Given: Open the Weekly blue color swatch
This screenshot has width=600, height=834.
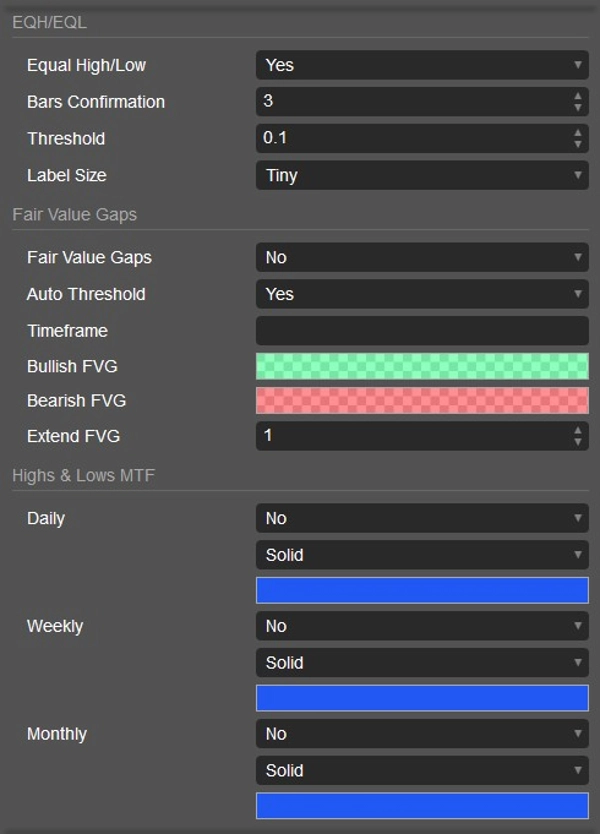Looking at the screenshot, I should [x=422, y=698].
